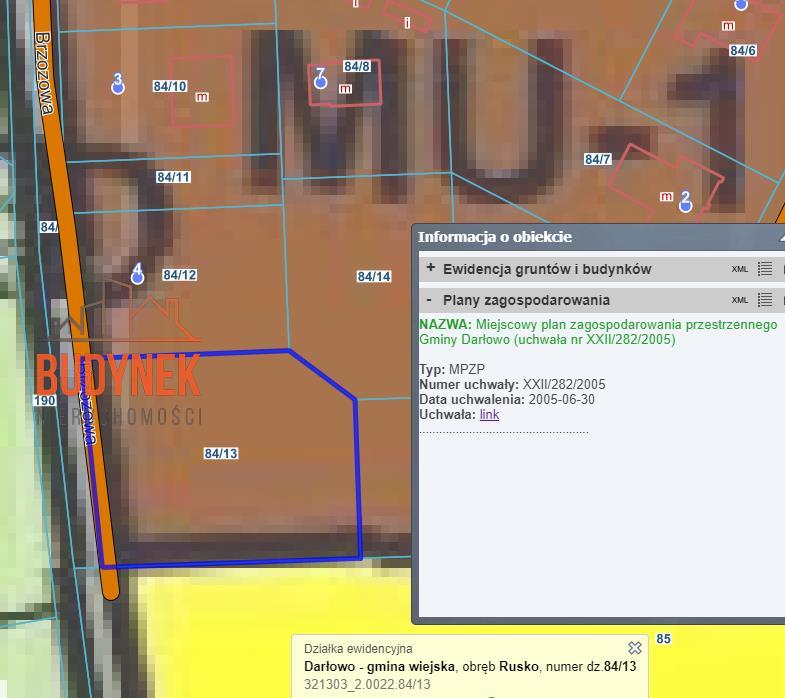Show list view for Plany zagospodarowania
Image resolution: width=785 pixels, height=698 pixels.
(x=765, y=300)
